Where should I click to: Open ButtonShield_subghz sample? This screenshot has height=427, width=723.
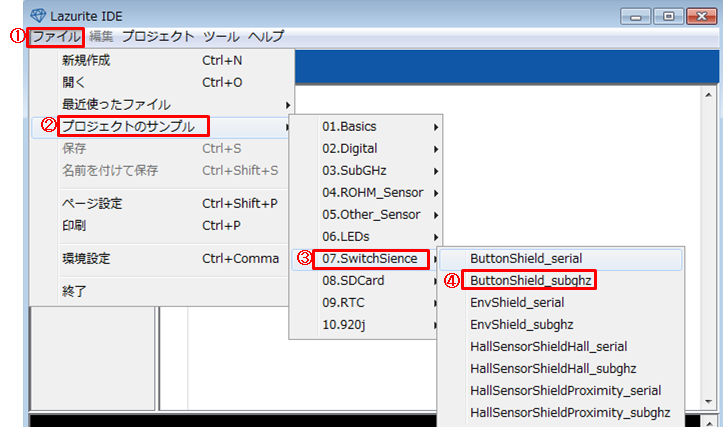tap(561, 281)
